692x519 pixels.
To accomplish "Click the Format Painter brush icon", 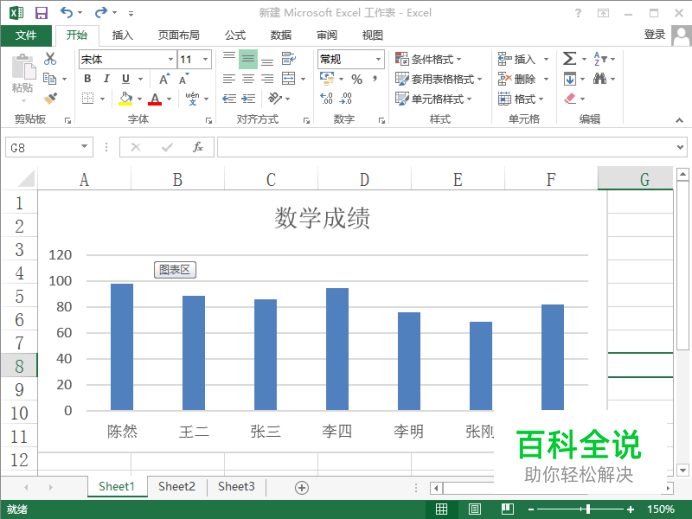I will click(50, 98).
